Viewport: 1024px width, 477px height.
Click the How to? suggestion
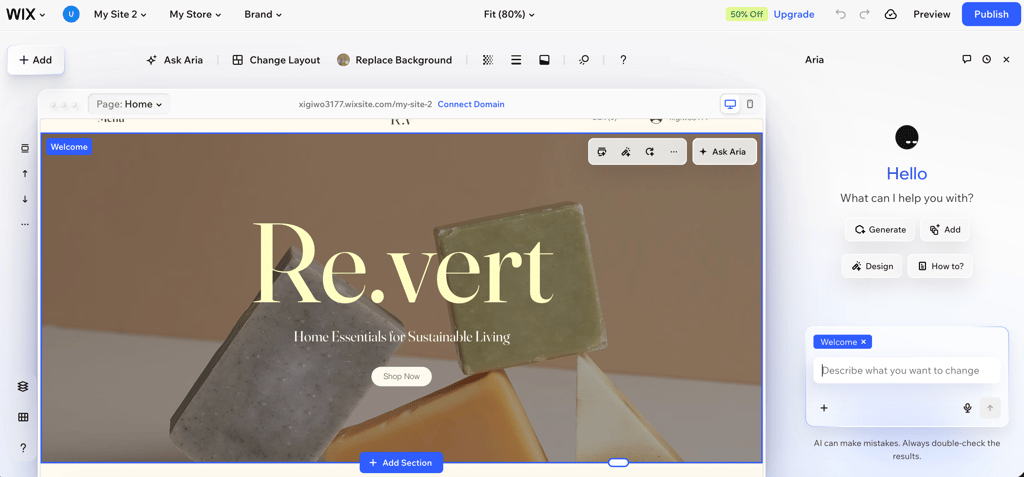point(940,267)
